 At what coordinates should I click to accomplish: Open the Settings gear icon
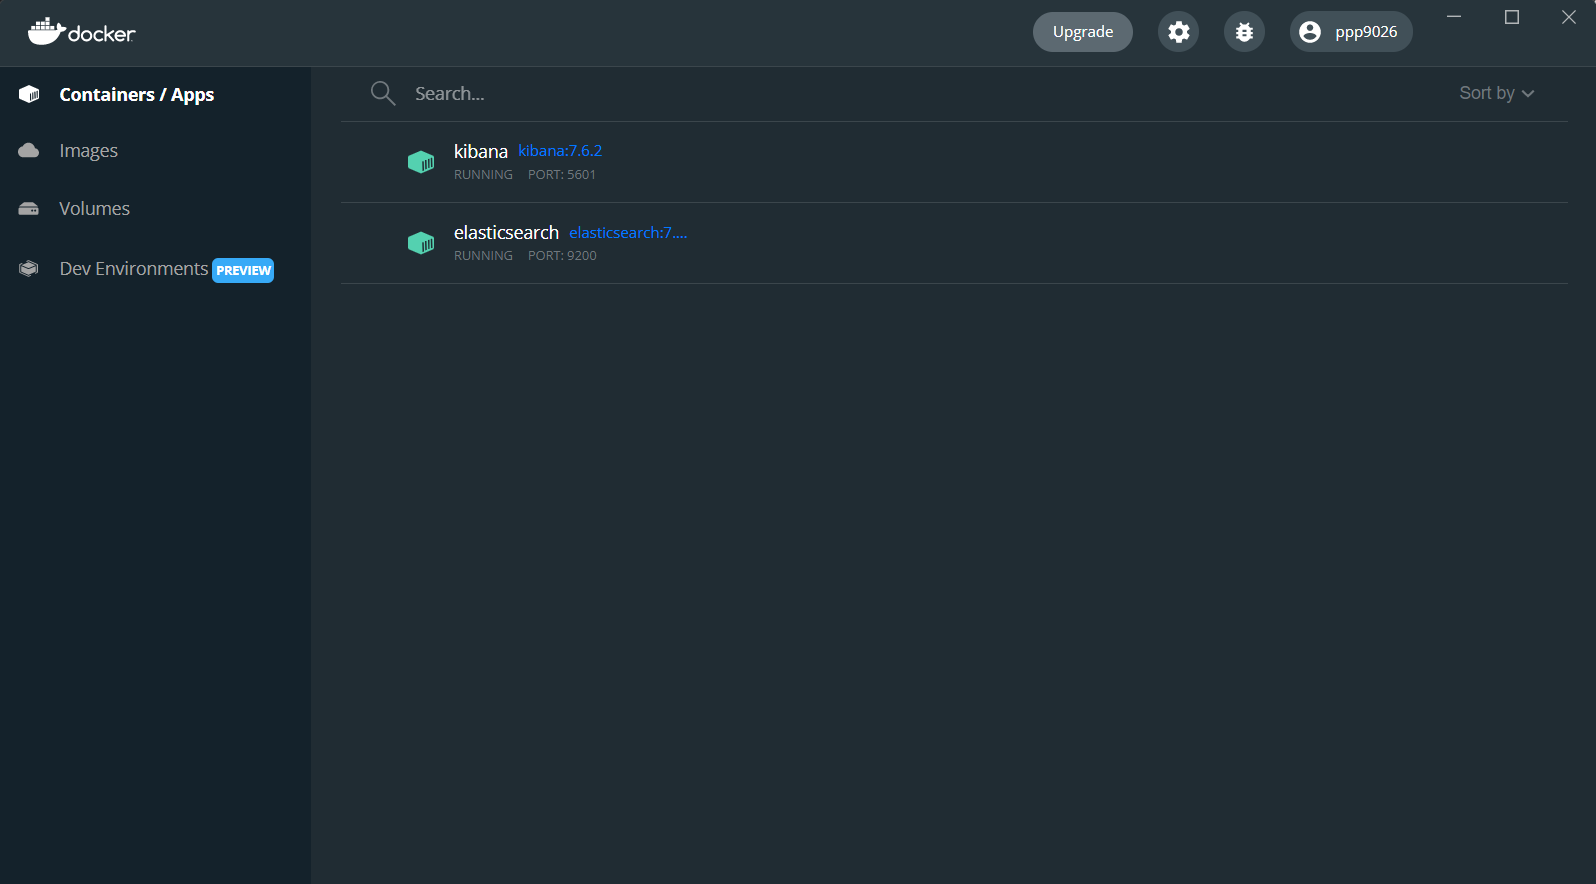1179,32
